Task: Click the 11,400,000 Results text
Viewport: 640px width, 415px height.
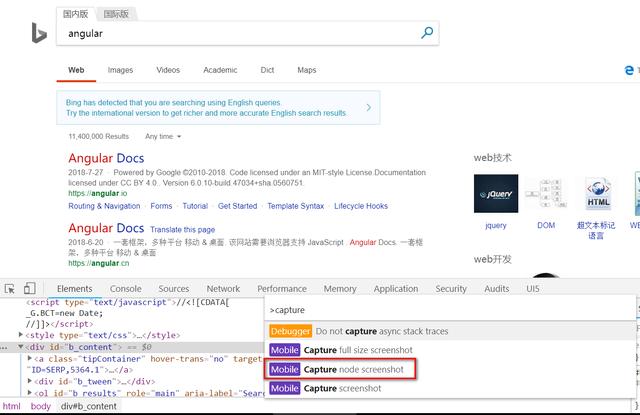Action: 99,136
